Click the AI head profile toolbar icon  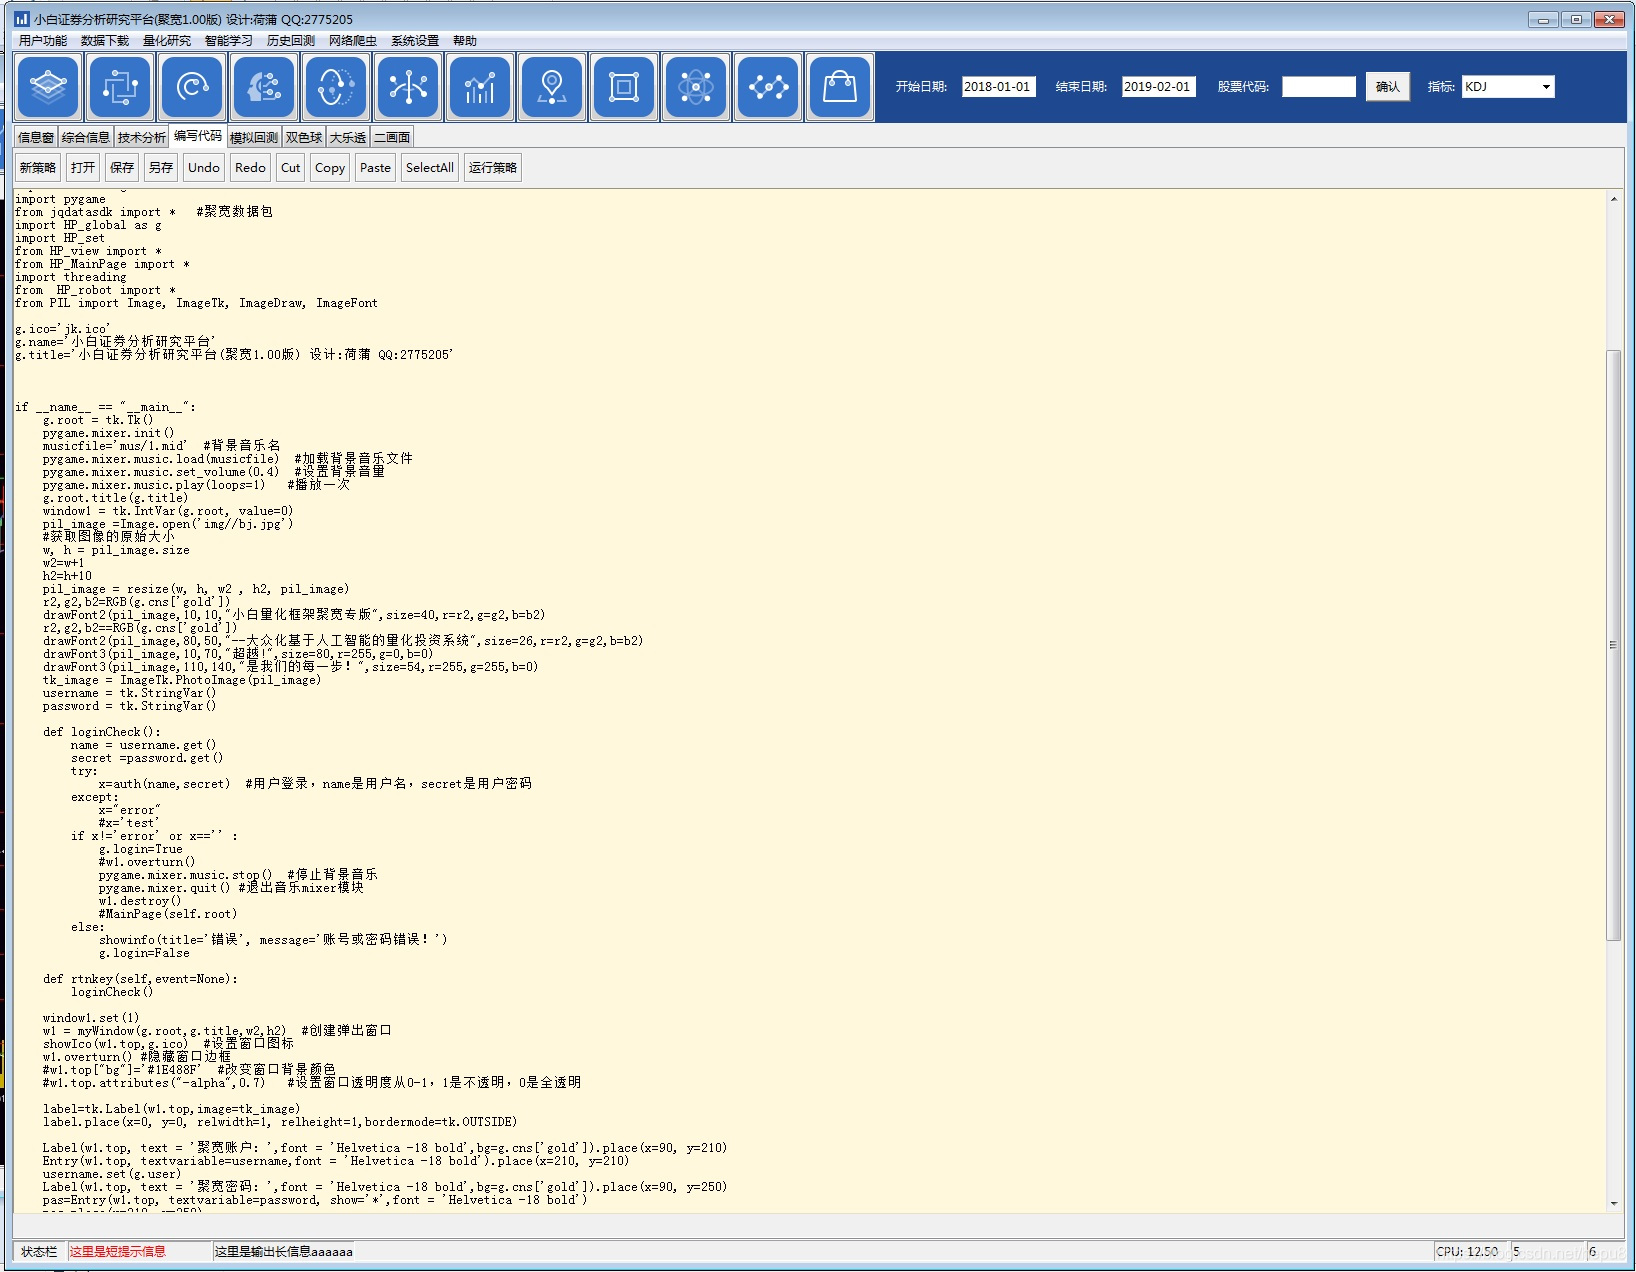(x=264, y=87)
